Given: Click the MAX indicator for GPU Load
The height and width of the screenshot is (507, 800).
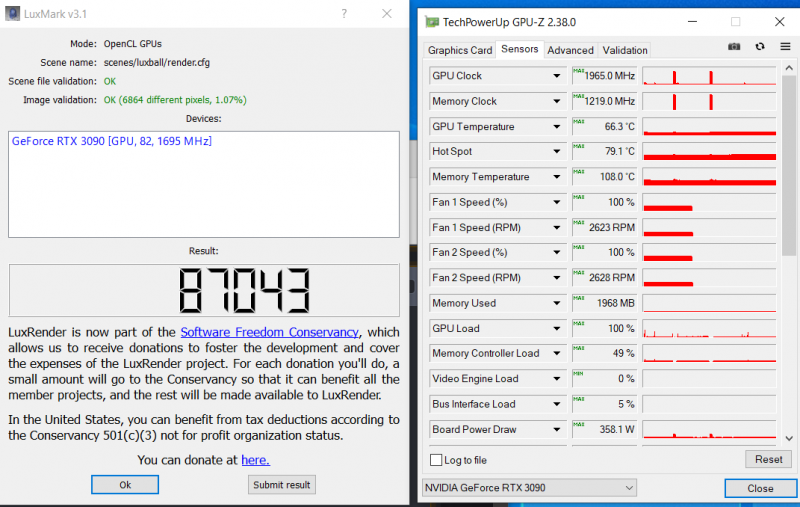Looking at the screenshot, I should point(579,323).
